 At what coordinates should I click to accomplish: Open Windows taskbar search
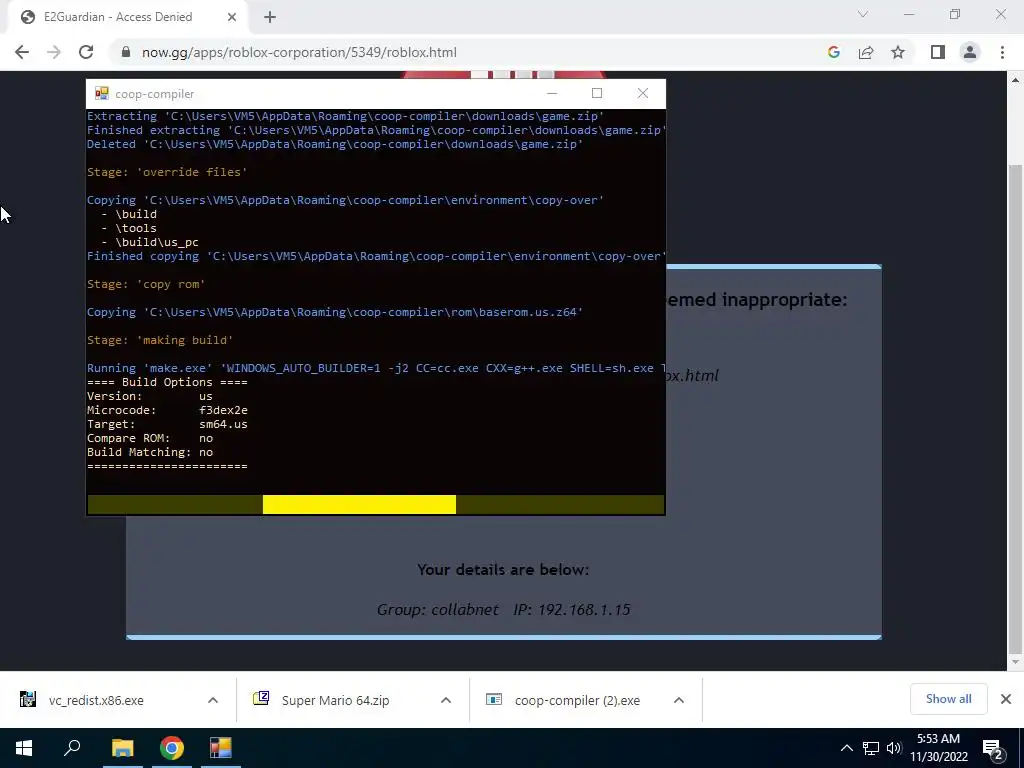(72, 748)
